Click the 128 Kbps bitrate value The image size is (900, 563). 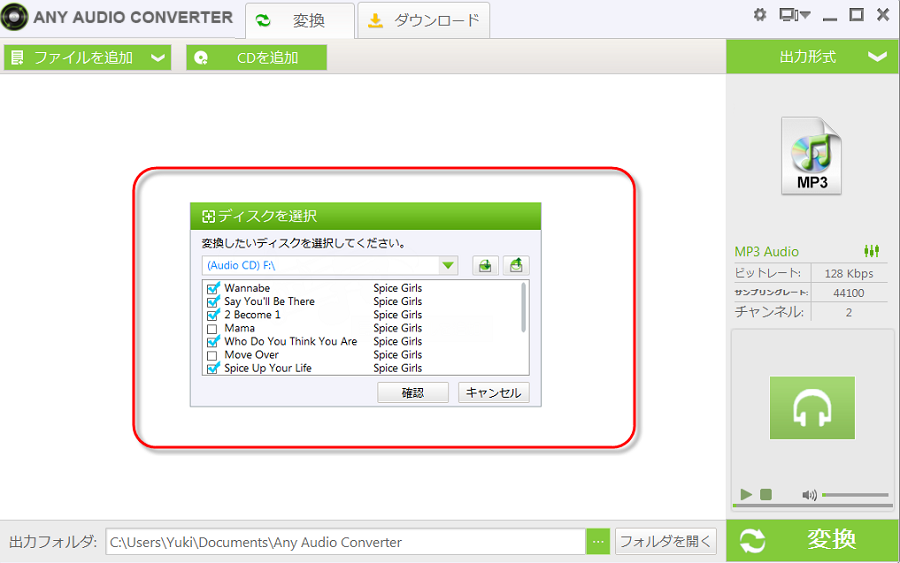click(849, 273)
